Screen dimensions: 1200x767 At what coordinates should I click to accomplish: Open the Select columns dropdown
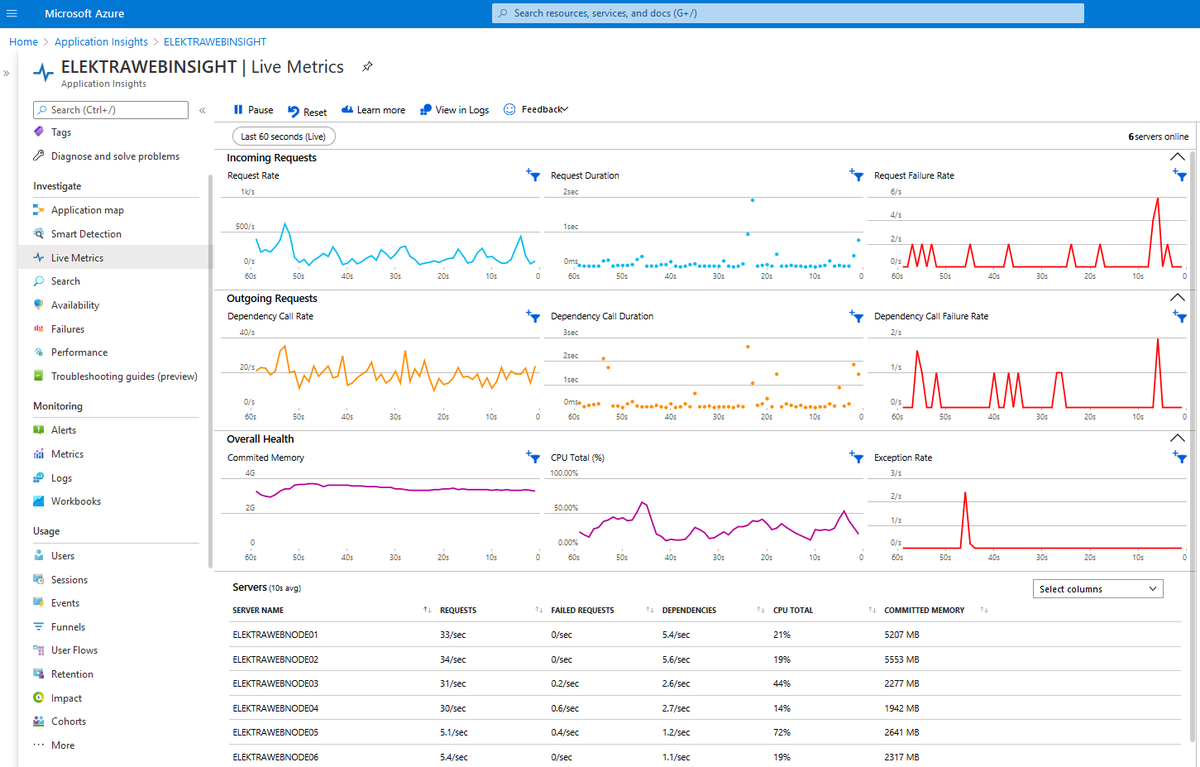[x=1097, y=588]
